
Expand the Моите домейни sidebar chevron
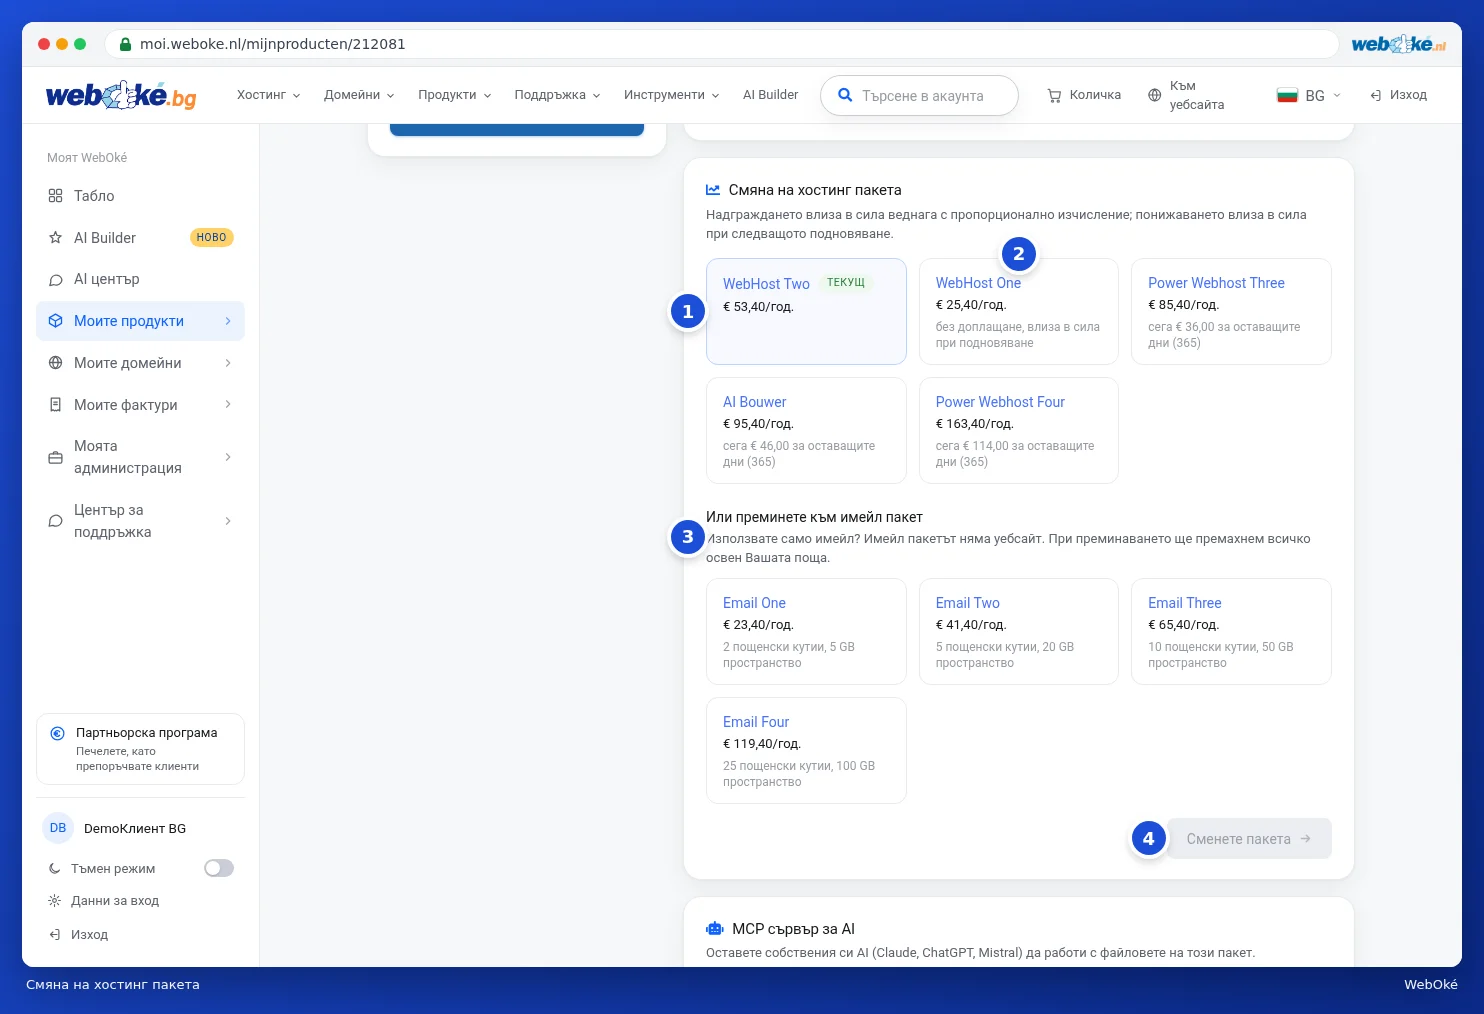(x=228, y=363)
